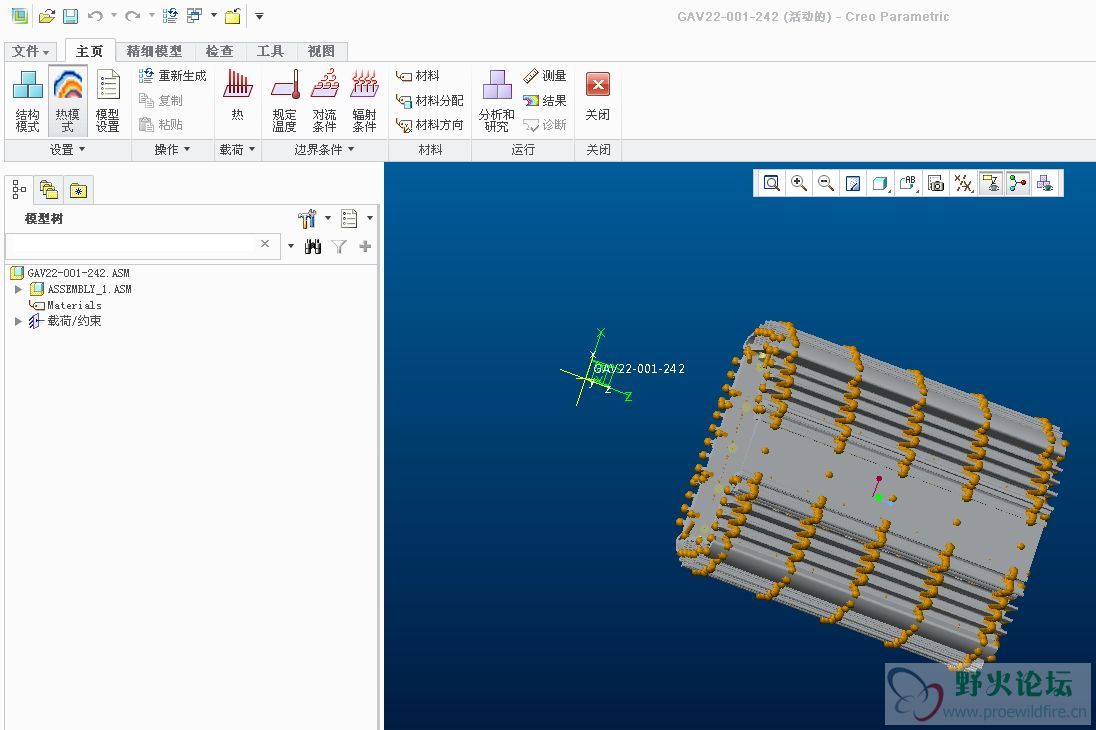Switch to 精细模型 refine model tab
Screen dimensions: 1096x730
154,51
